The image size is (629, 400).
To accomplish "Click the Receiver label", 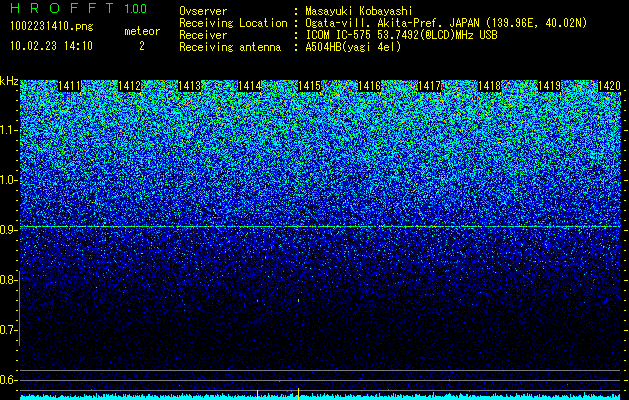I will tap(203, 35).
